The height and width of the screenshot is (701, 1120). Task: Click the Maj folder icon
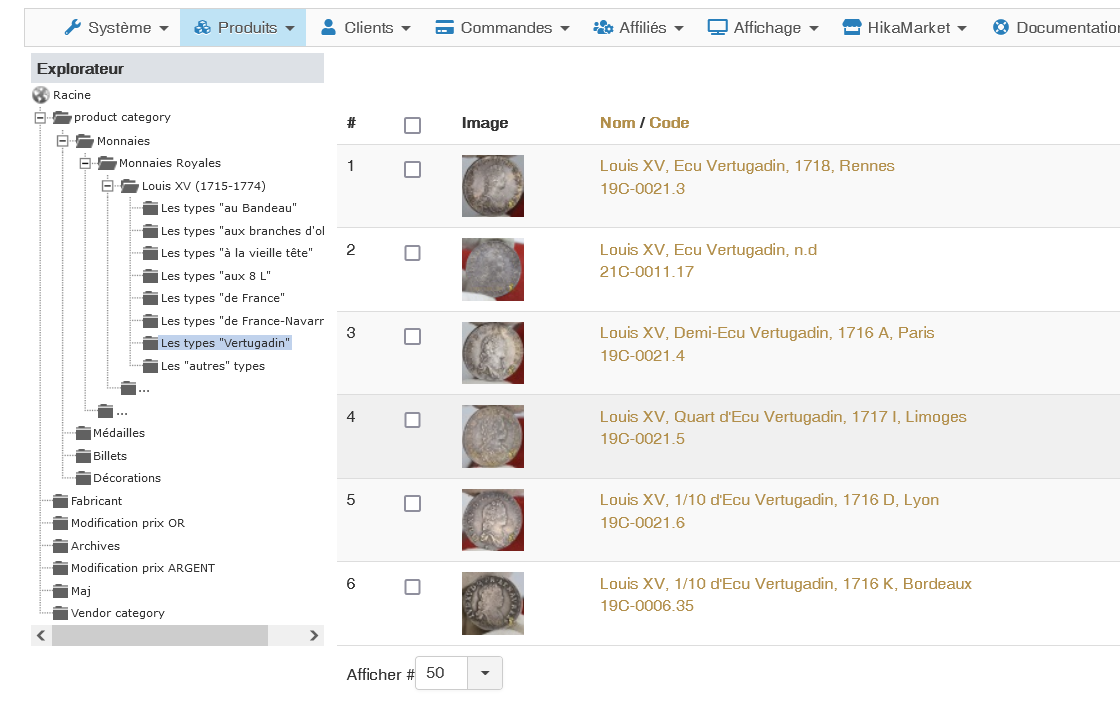point(61,591)
